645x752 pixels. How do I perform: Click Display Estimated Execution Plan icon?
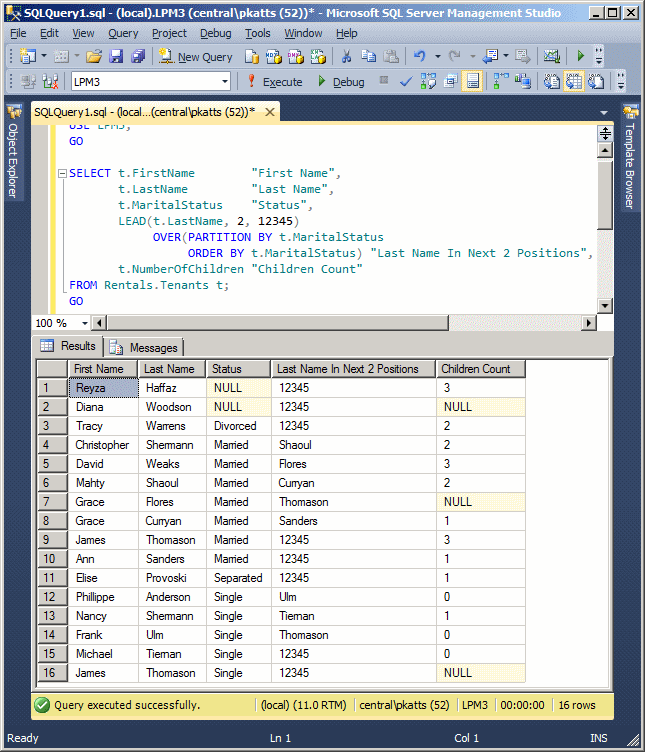pos(428,82)
